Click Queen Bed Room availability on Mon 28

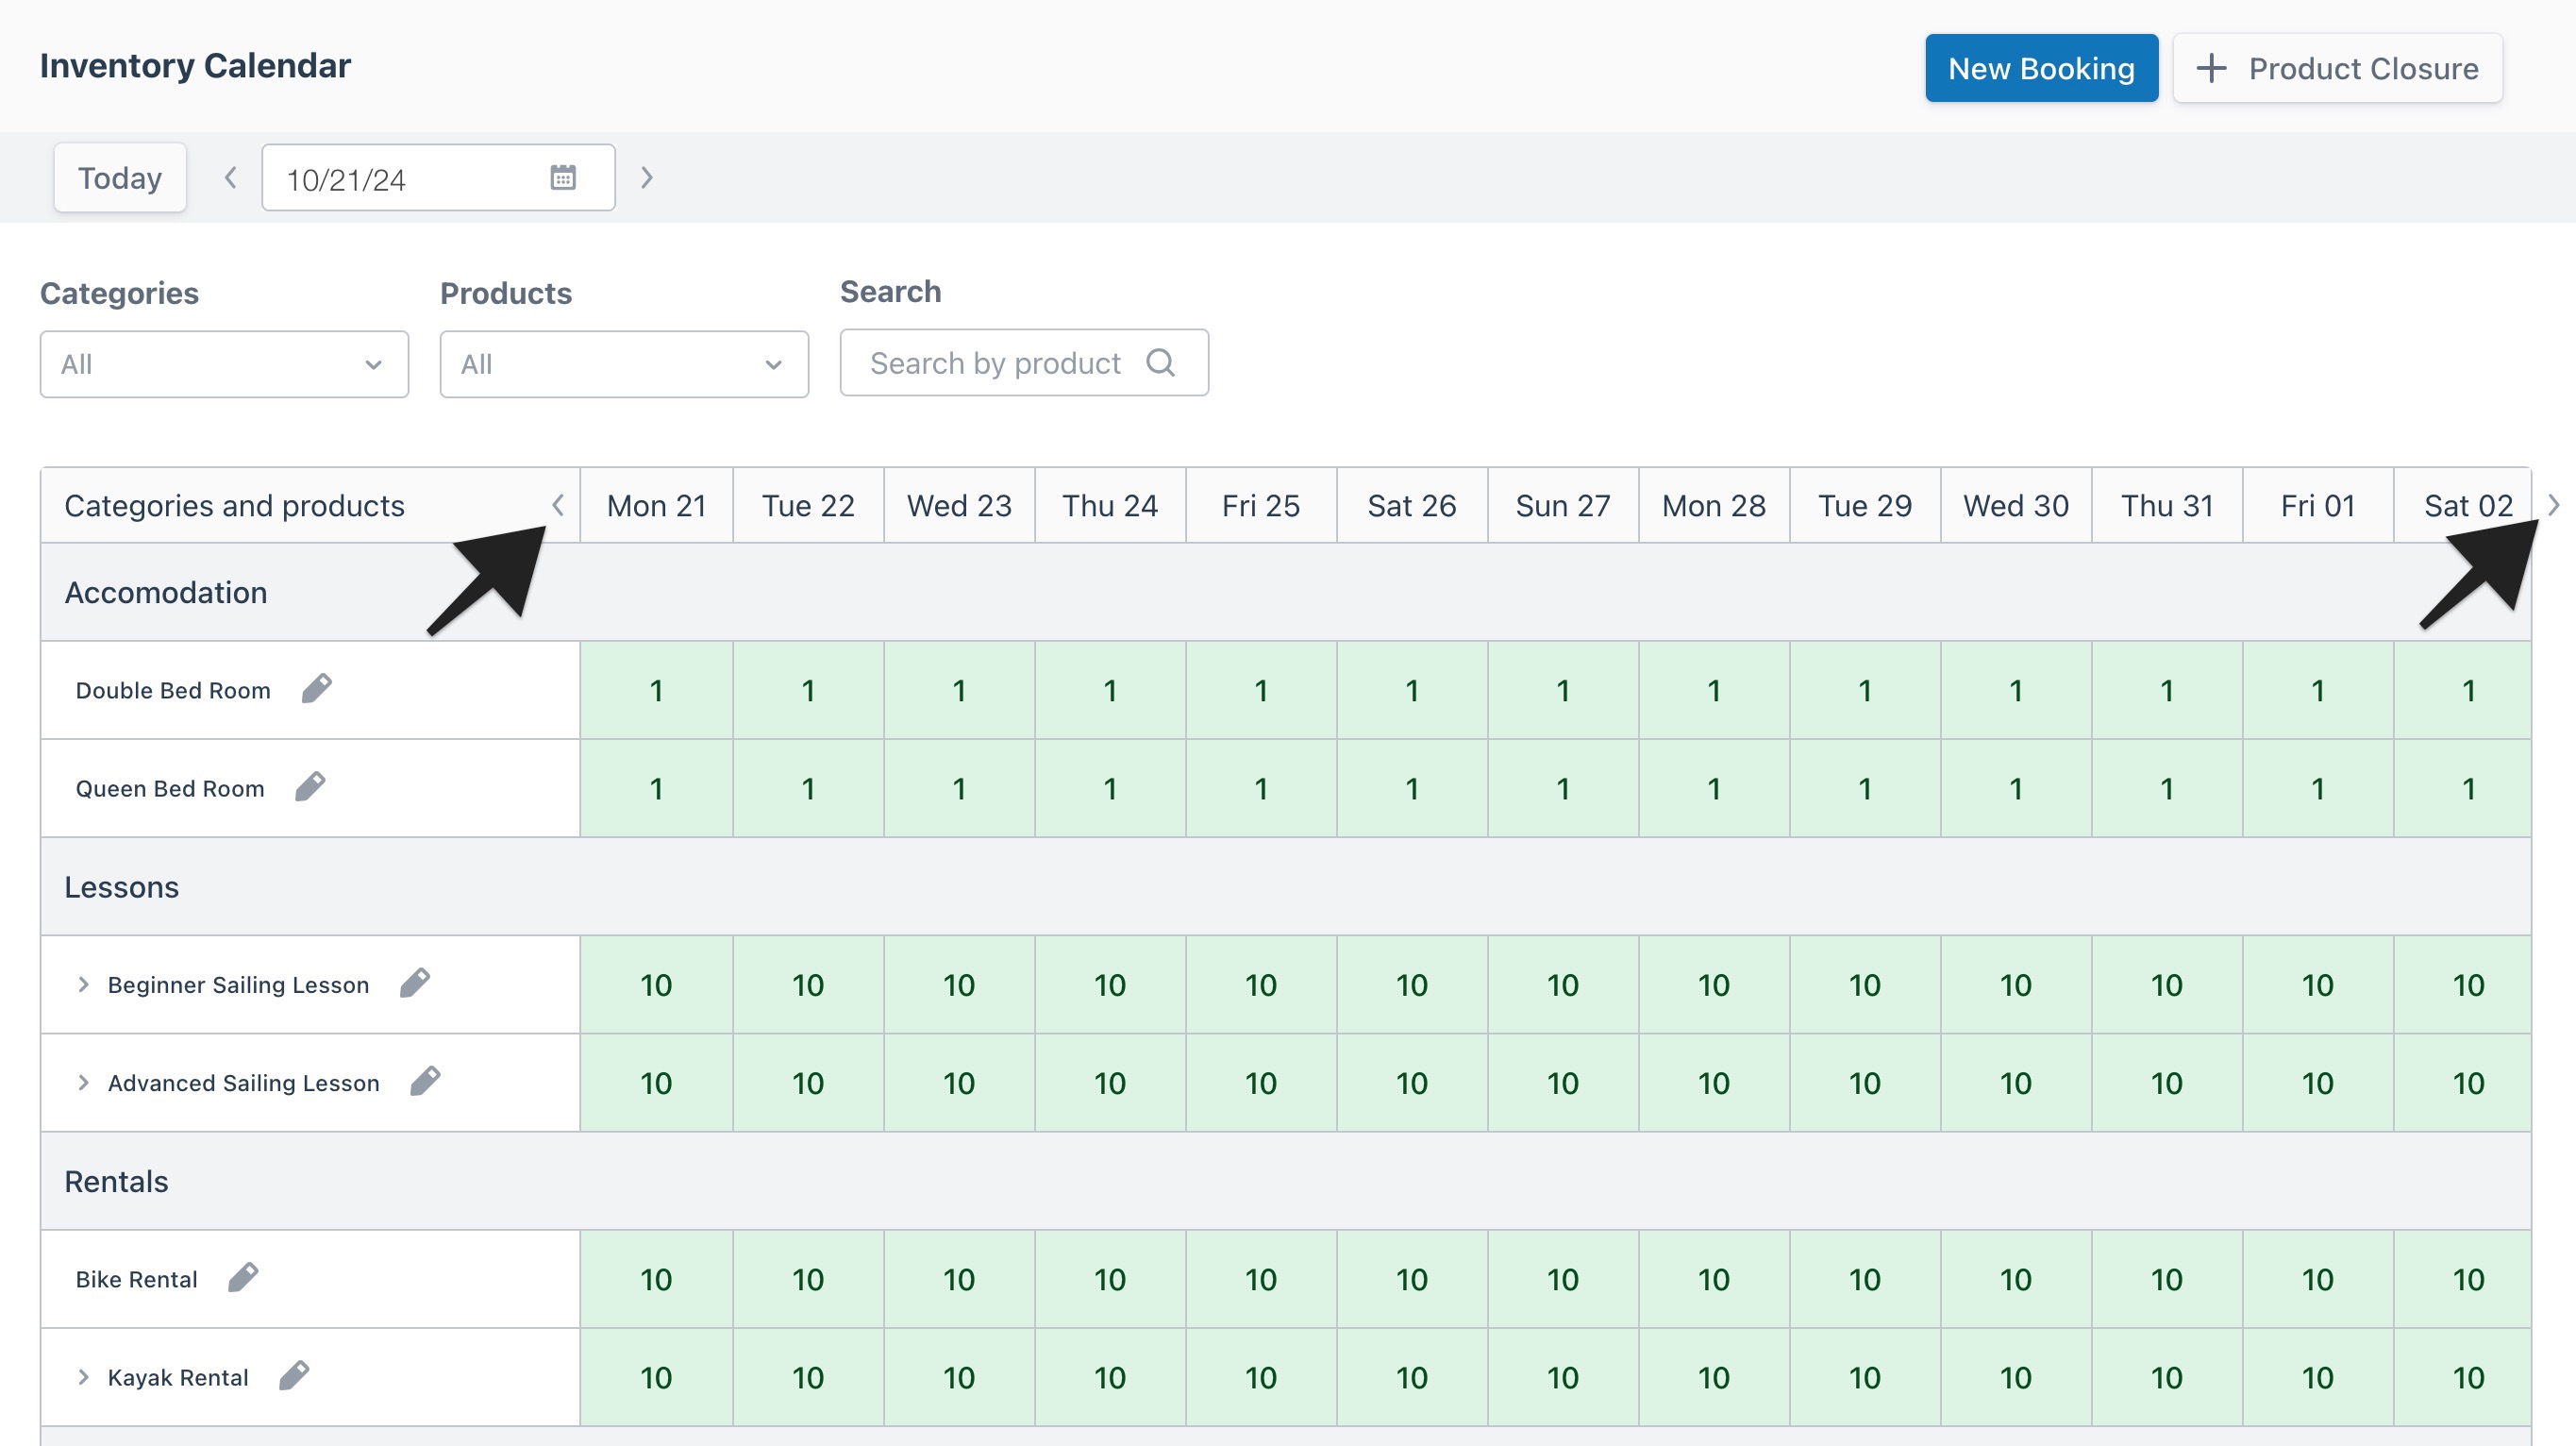pos(1714,788)
